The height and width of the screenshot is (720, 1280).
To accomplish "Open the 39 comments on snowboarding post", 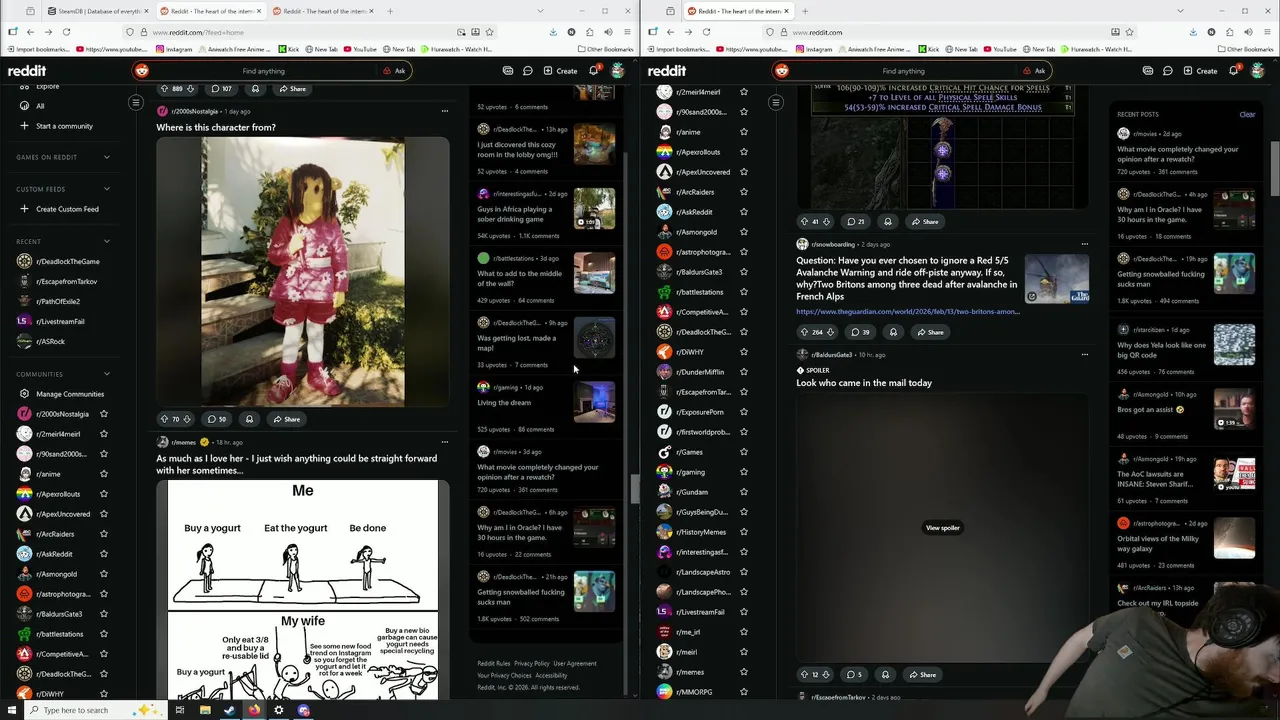I will [x=860, y=332].
